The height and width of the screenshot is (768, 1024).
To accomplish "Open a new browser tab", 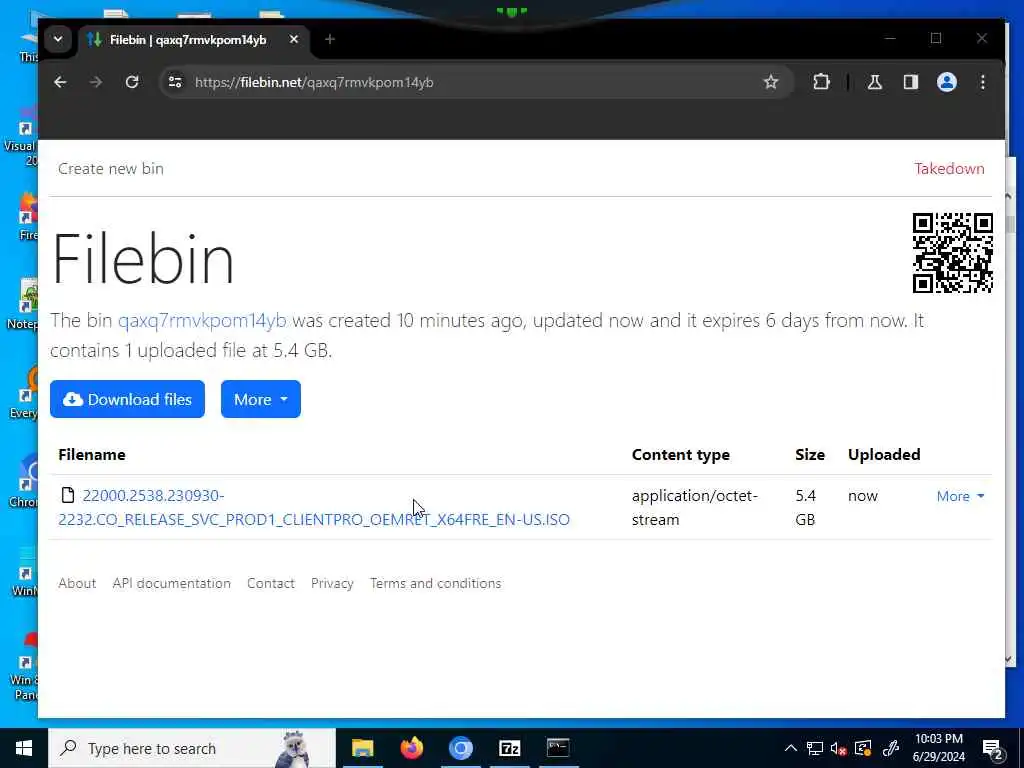I will pyautogui.click(x=330, y=40).
